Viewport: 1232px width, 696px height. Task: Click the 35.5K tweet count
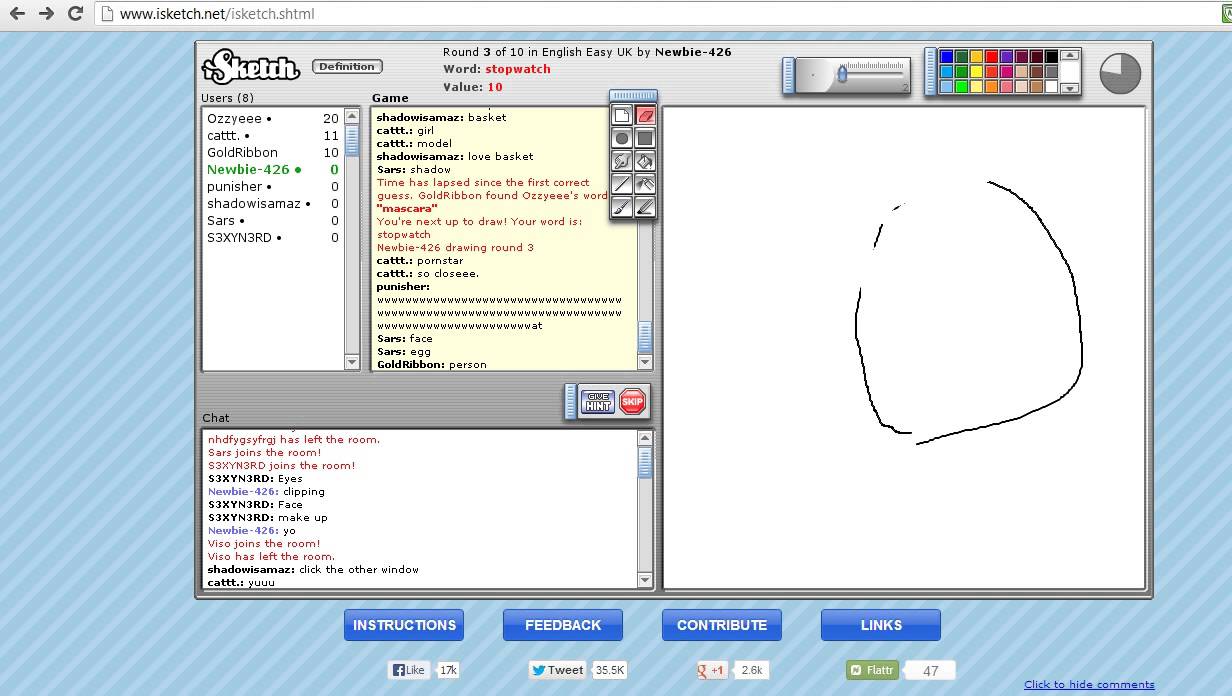[x=609, y=670]
